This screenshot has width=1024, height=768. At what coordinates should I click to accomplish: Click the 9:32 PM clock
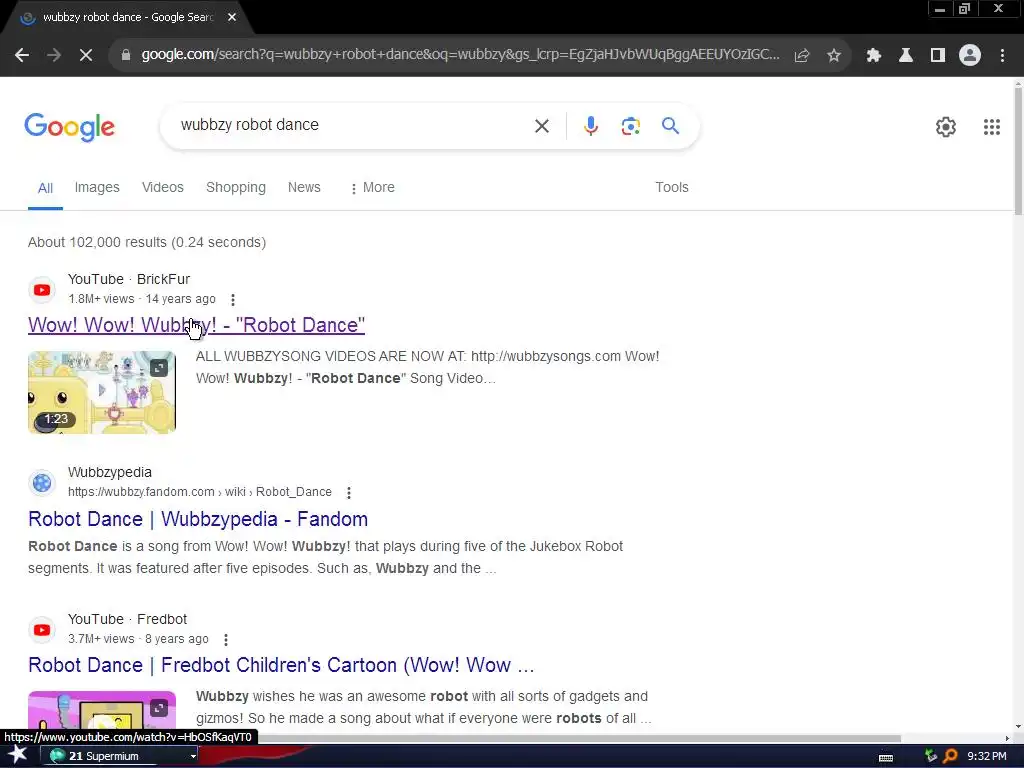986,756
